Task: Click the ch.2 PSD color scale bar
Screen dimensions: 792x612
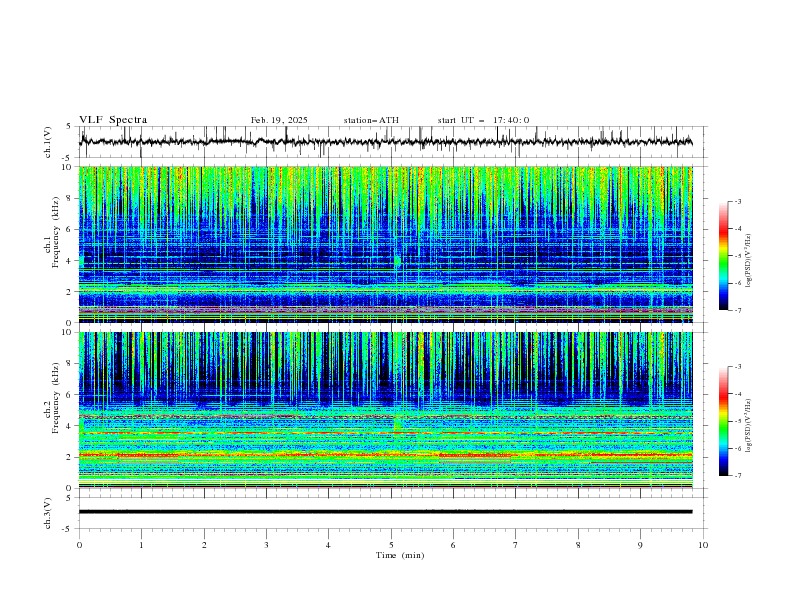Action: pos(724,421)
